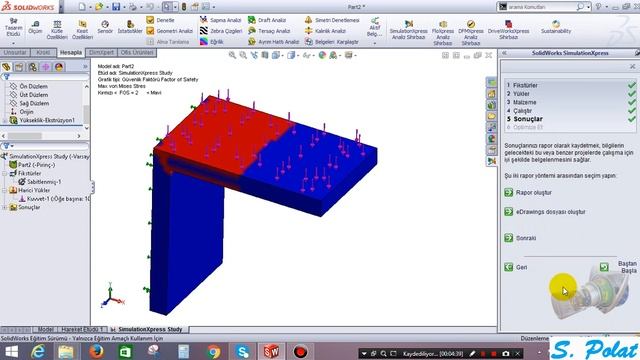Go to step 4 Çalıştır
The image size is (640, 360).
tap(522, 111)
